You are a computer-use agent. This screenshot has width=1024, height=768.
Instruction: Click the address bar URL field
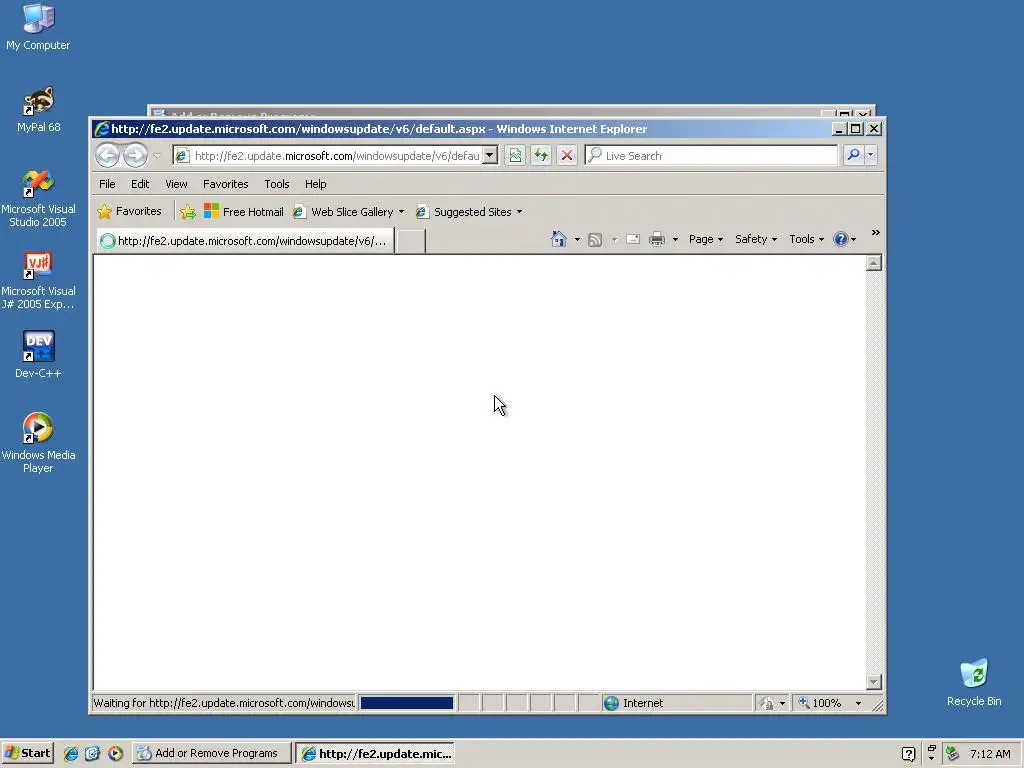pos(336,155)
